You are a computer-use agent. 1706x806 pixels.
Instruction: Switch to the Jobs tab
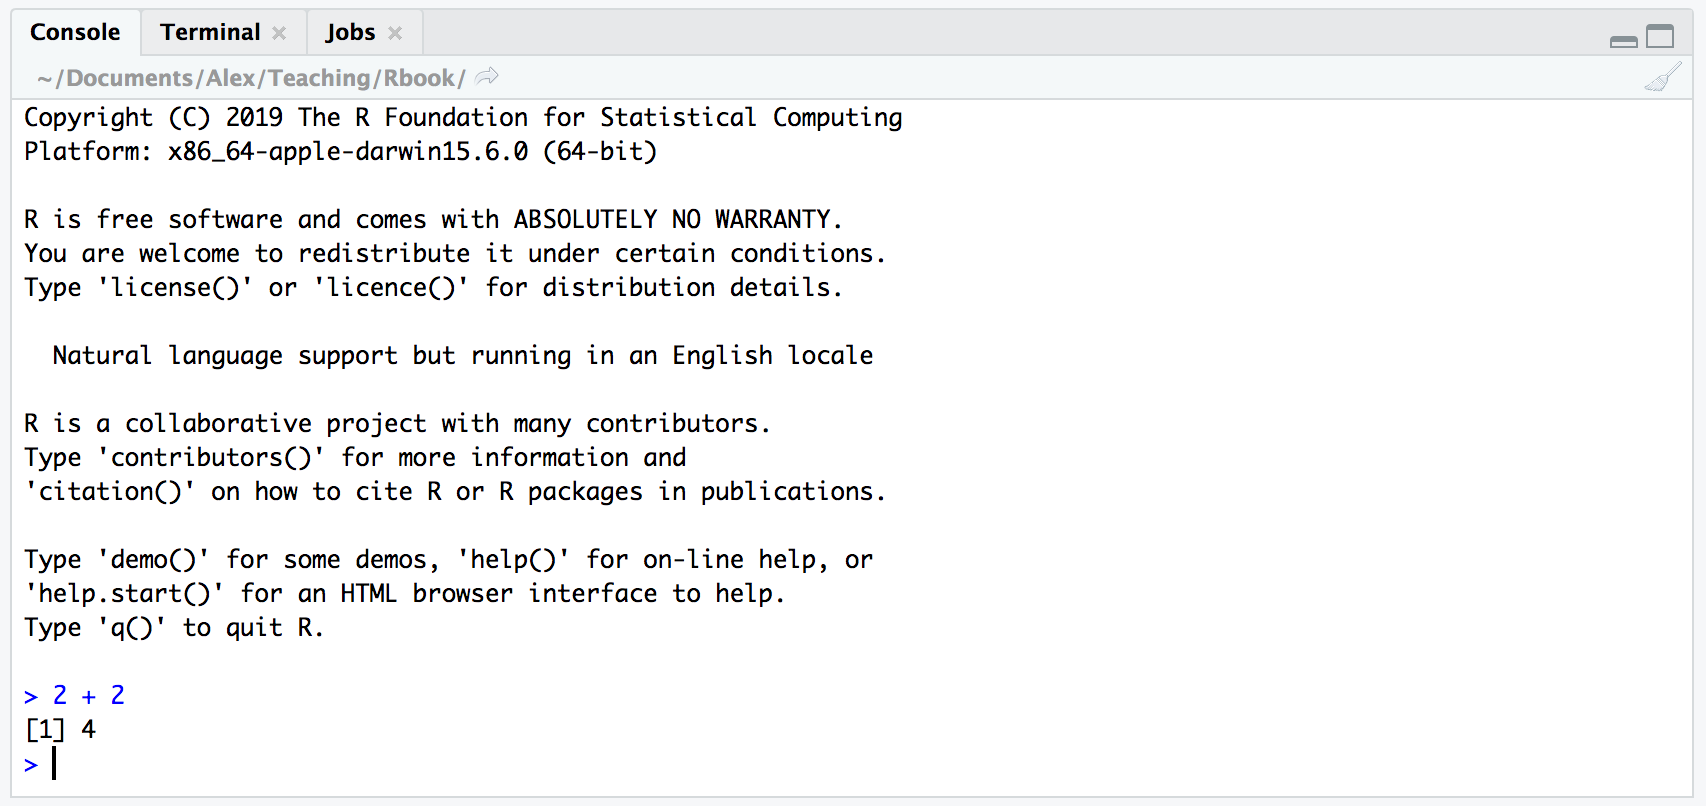coord(350,32)
